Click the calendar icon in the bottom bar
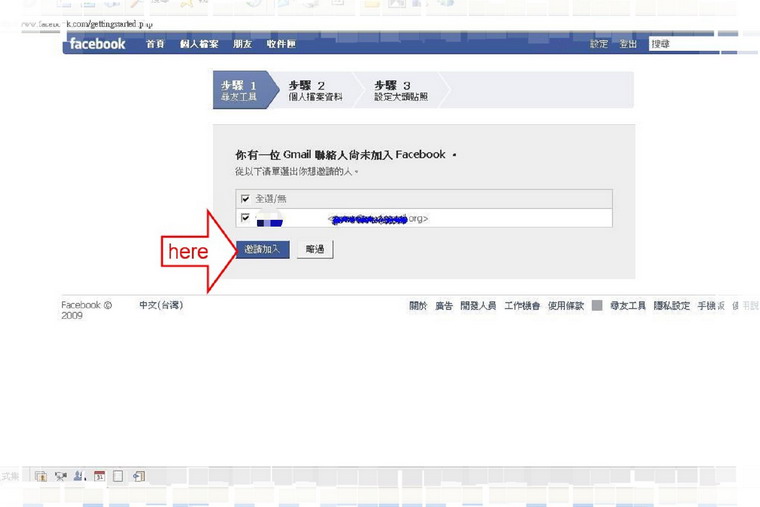Screen dimensions: 760x507 click(x=99, y=476)
